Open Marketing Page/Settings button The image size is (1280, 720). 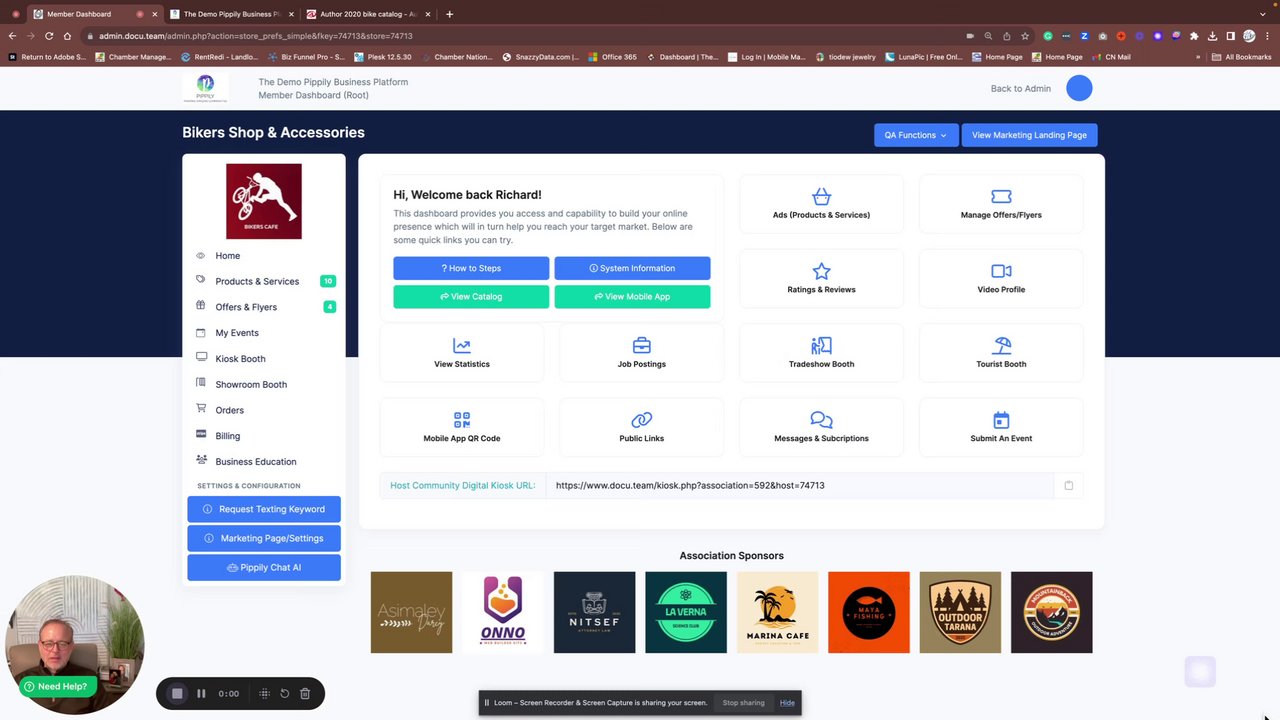point(264,538)
